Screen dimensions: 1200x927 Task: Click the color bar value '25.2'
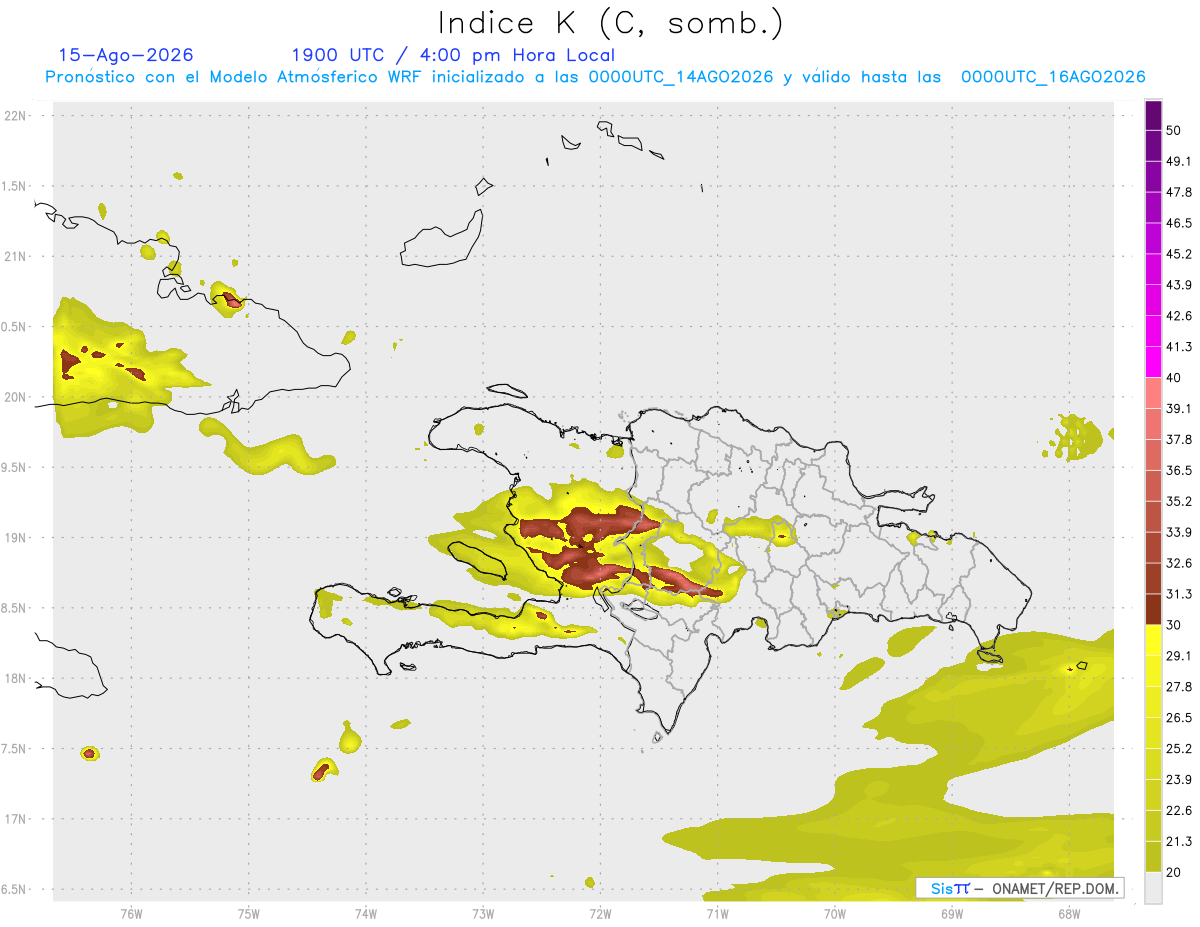click(x=1178, y=749)
